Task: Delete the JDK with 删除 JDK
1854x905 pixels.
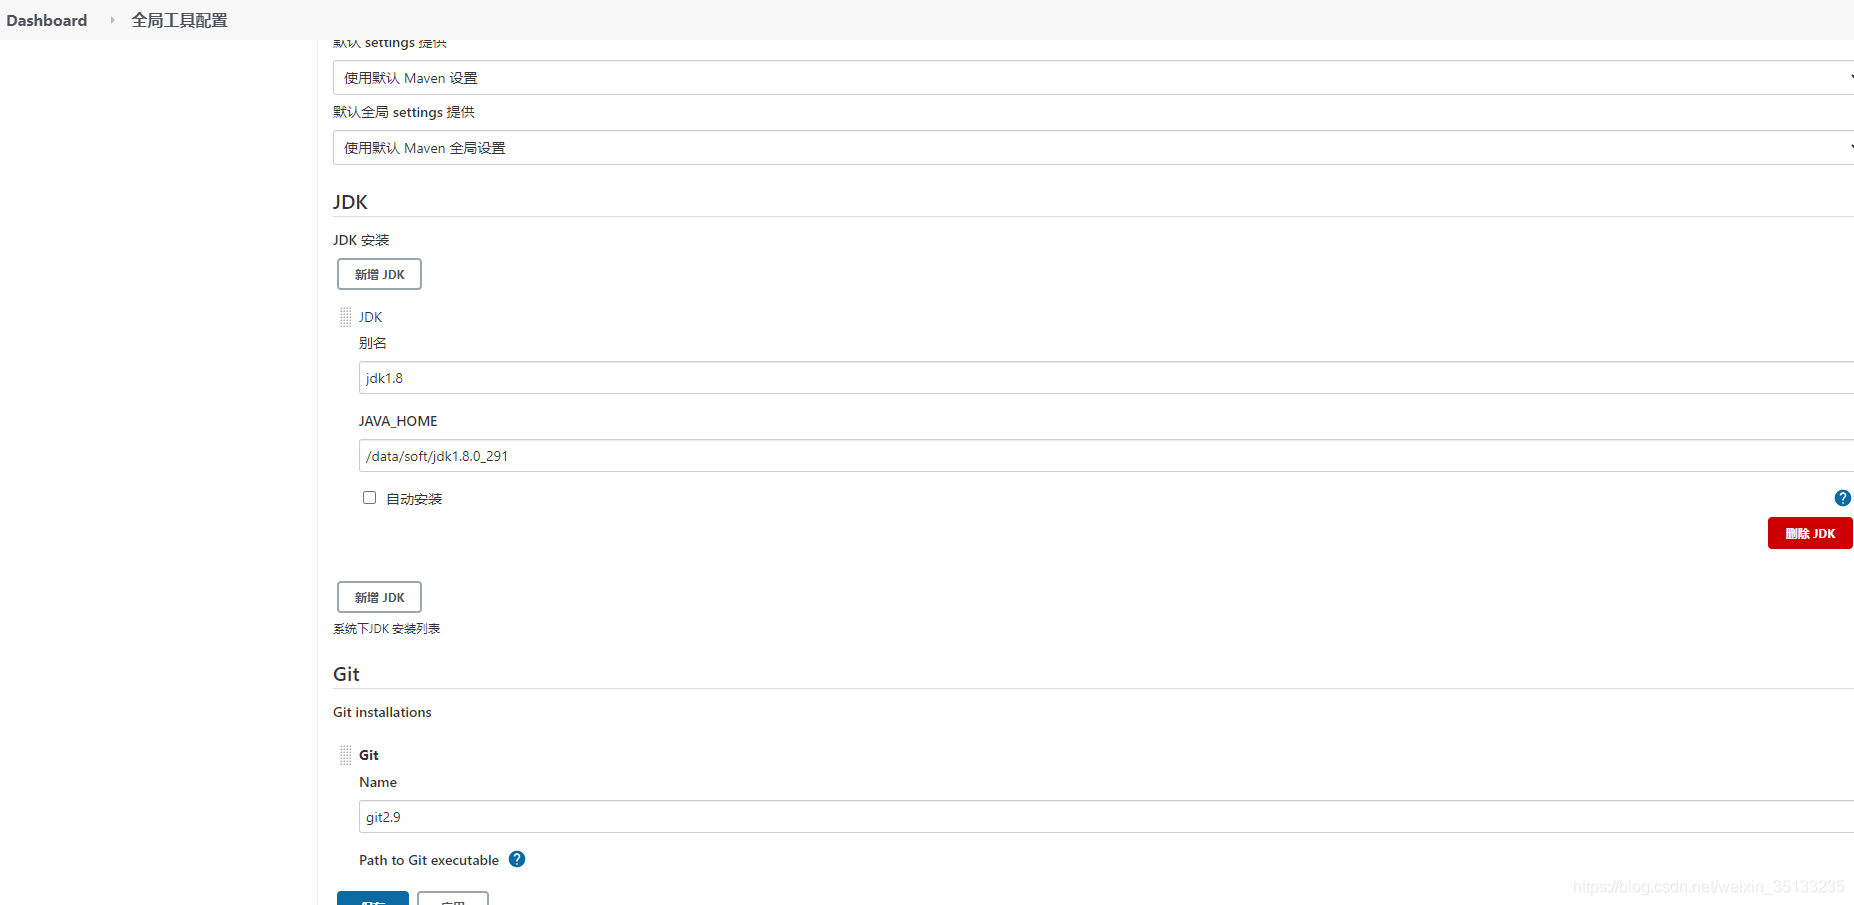Action: pyautogui.click(x=1810, y=533)
